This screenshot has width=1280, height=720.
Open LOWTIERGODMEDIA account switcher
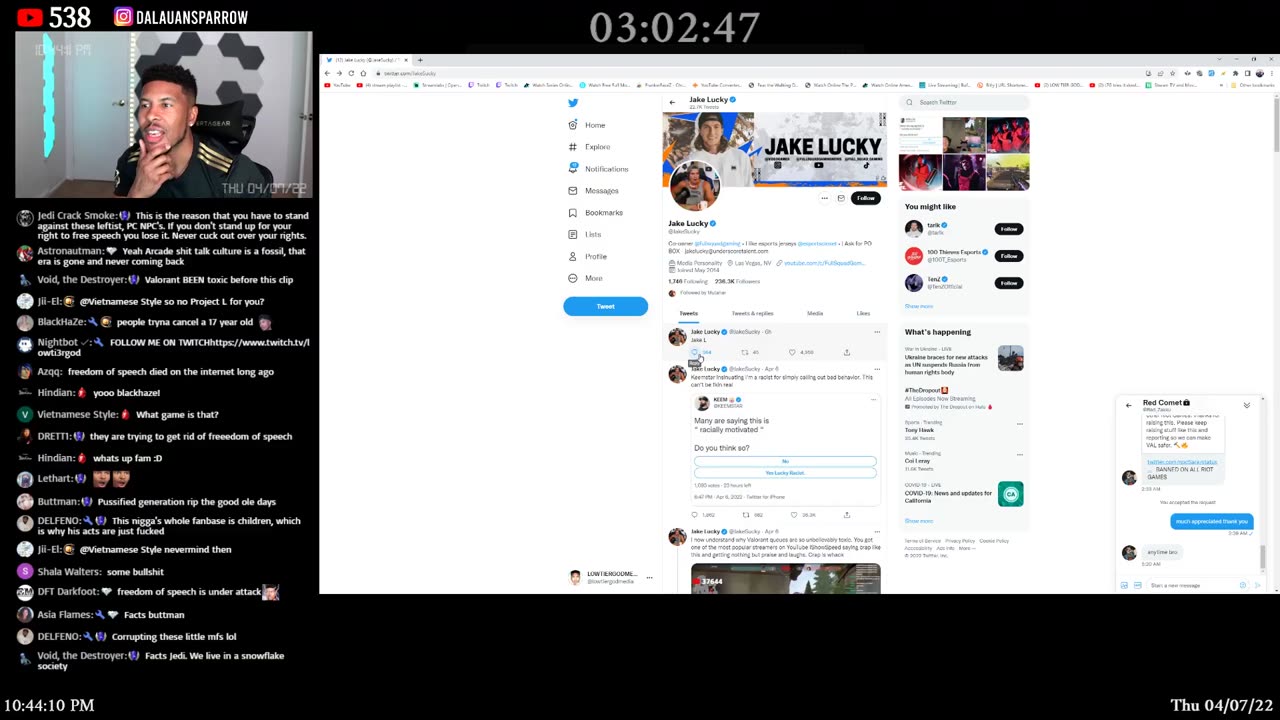pyautogui.click(x=610, y=577)
